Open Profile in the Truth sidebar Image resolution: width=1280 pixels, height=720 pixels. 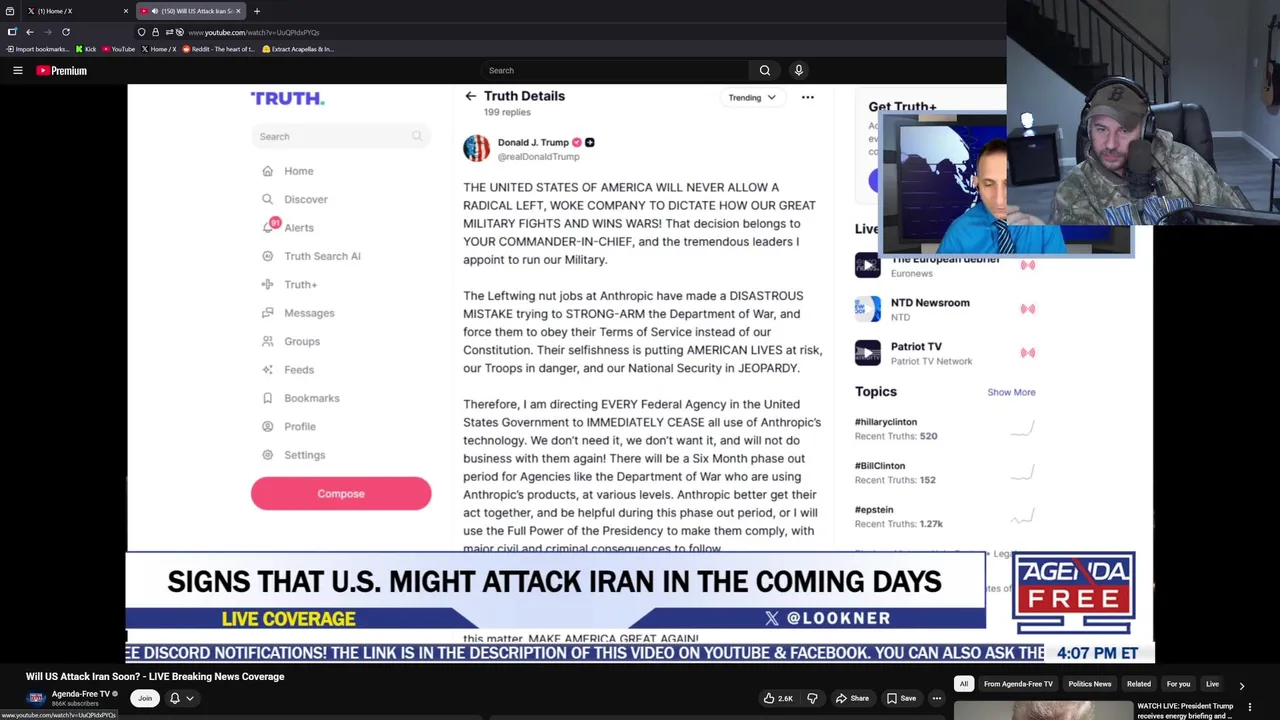(x=289, y=426)
